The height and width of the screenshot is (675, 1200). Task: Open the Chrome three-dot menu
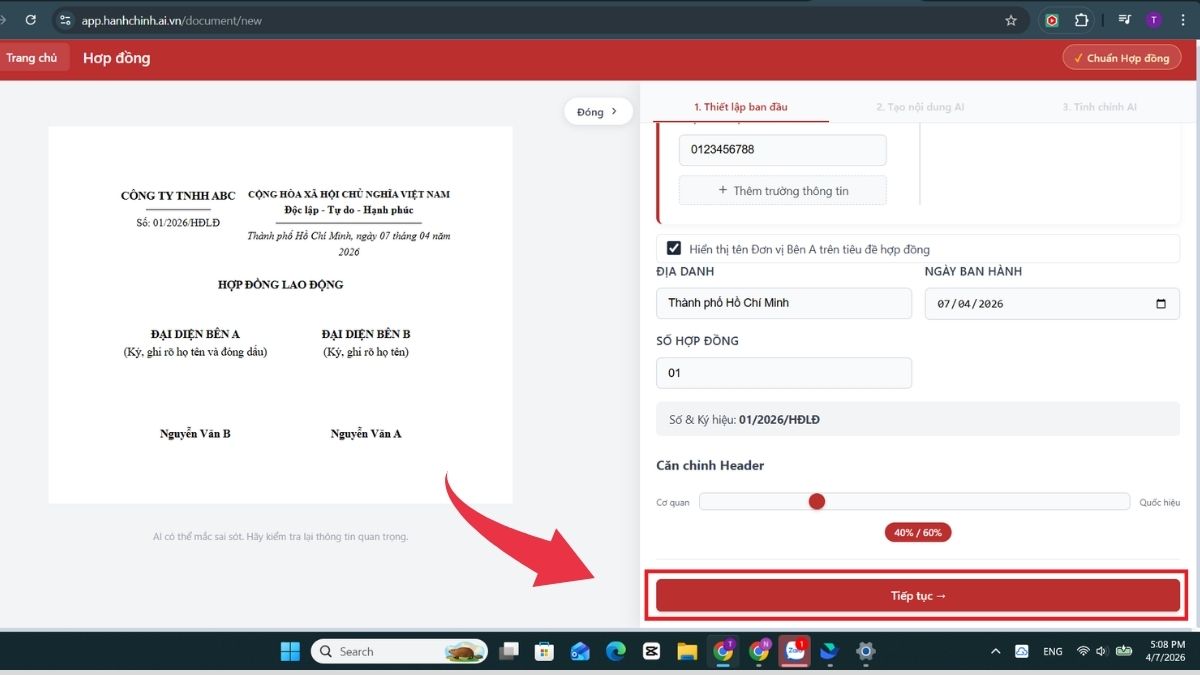[1183, 20]
